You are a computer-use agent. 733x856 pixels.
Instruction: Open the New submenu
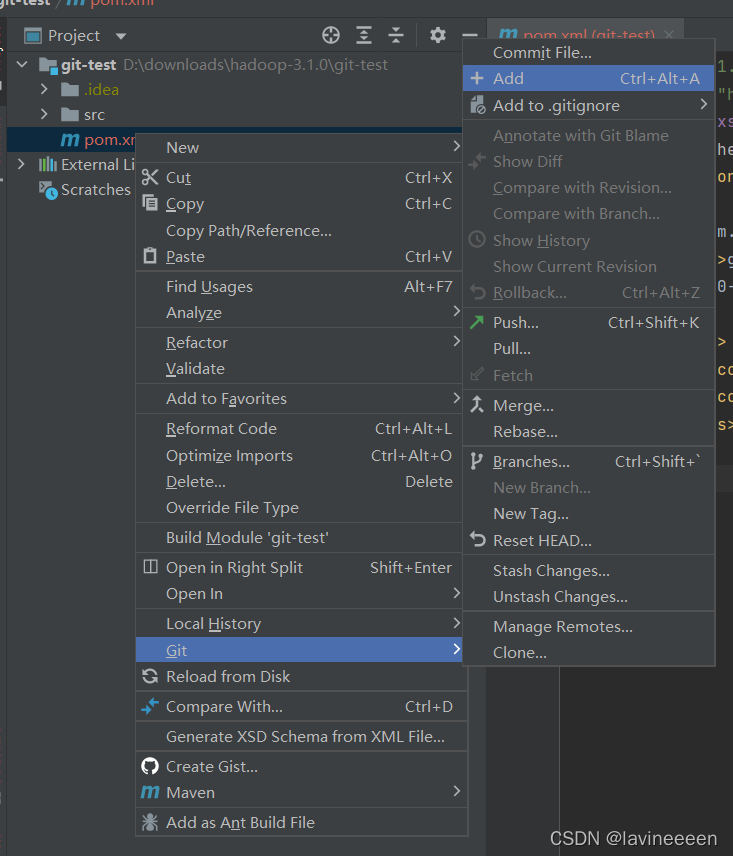[299, 148]
